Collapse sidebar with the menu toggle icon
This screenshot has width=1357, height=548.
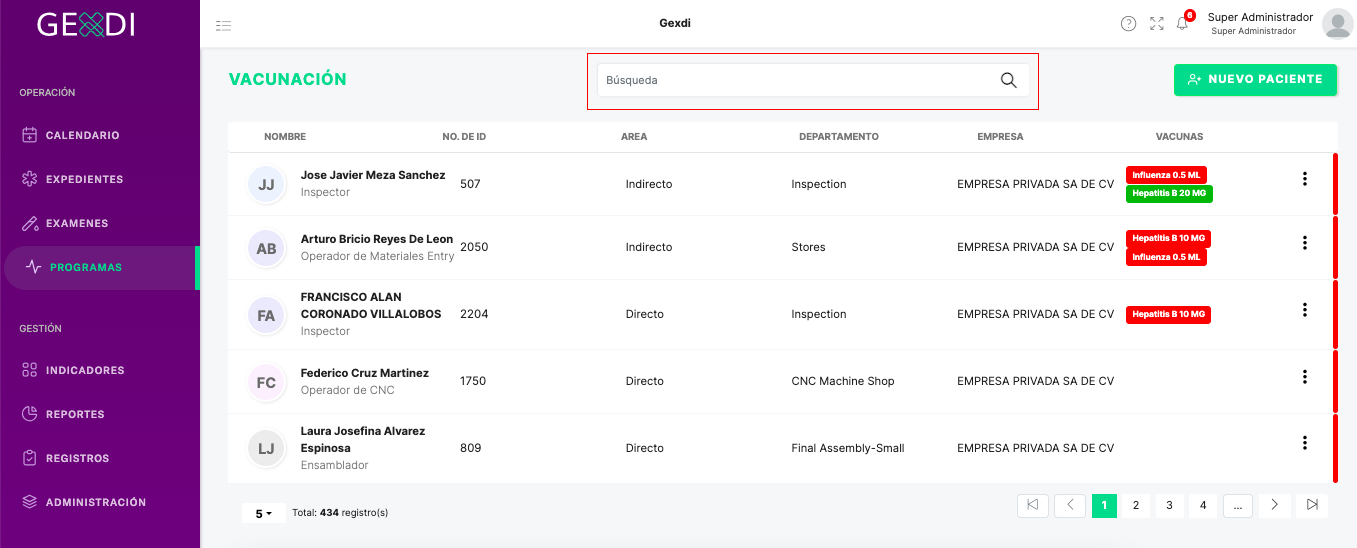click(x=224, y=25)
